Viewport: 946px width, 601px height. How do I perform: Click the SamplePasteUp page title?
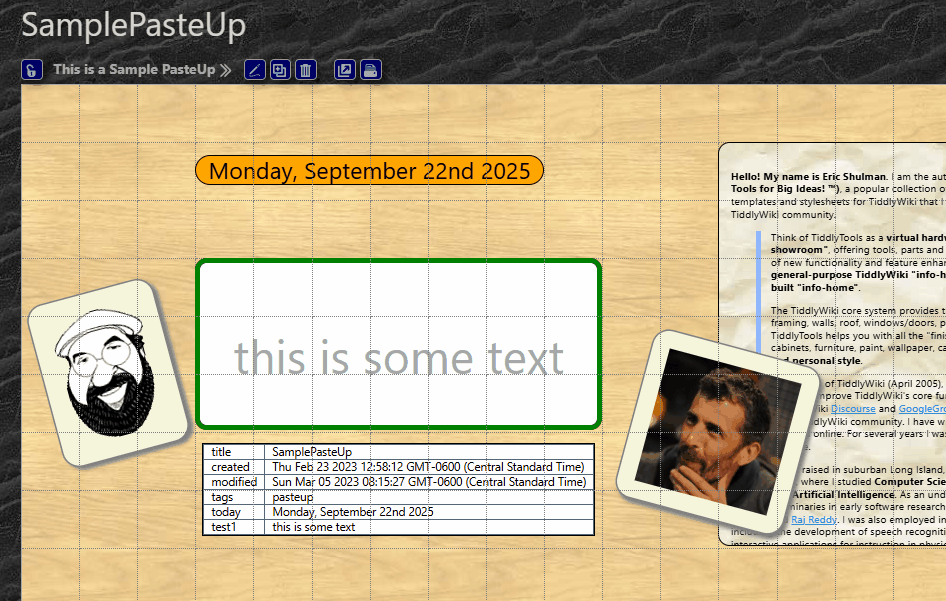point(133,26)
